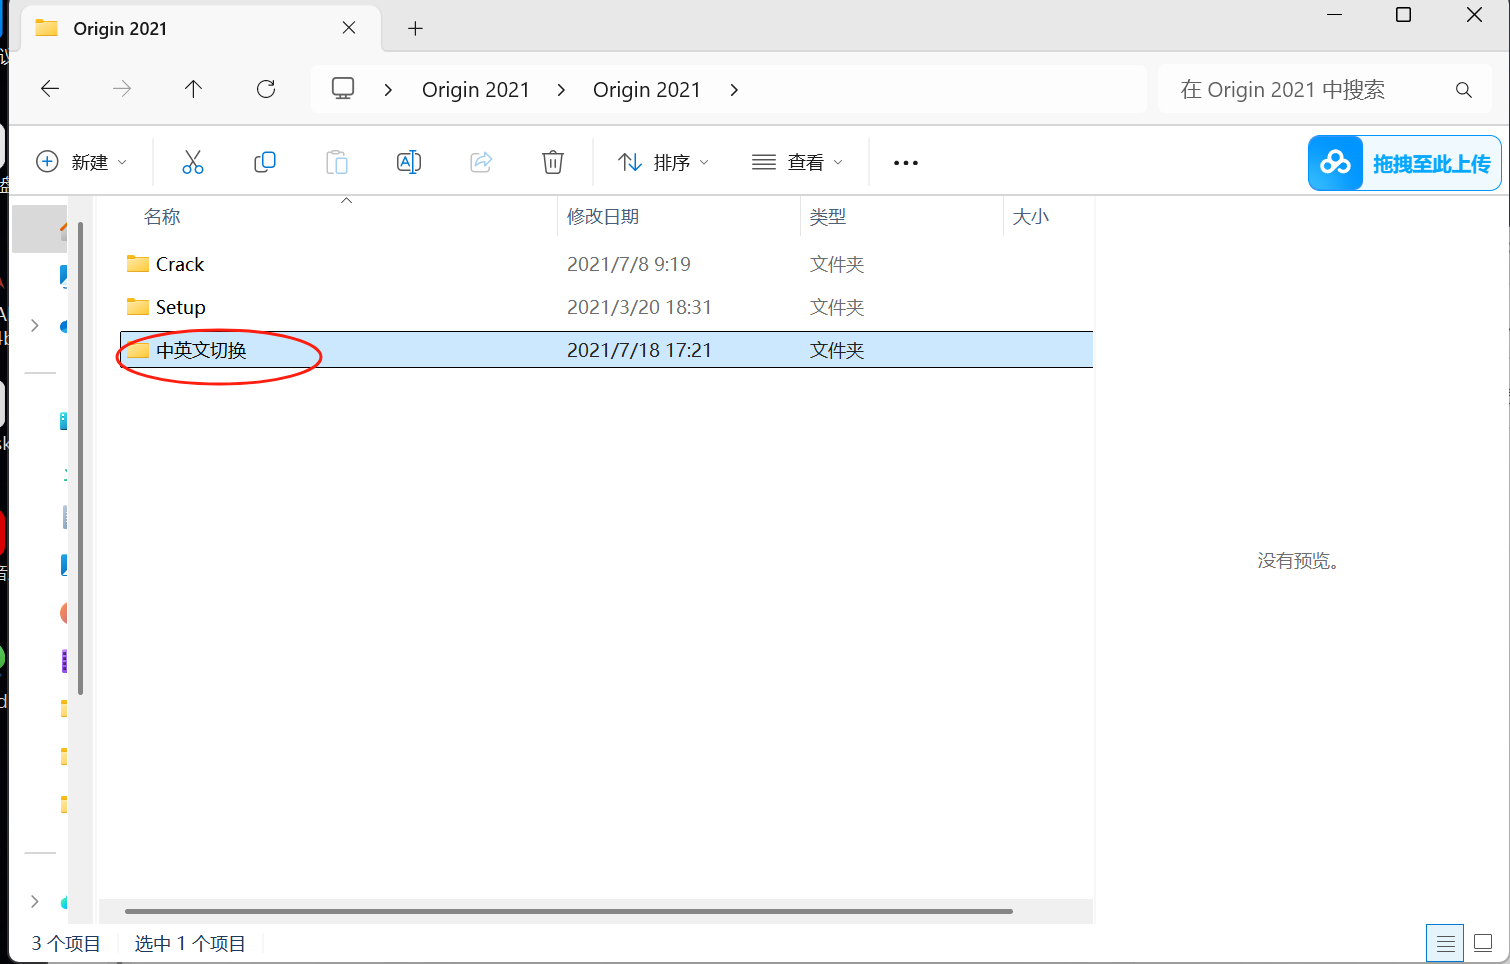Add a new File Explorer tab
The height and width of the screenshot is (964, 1510).
[x=416, y=29]
